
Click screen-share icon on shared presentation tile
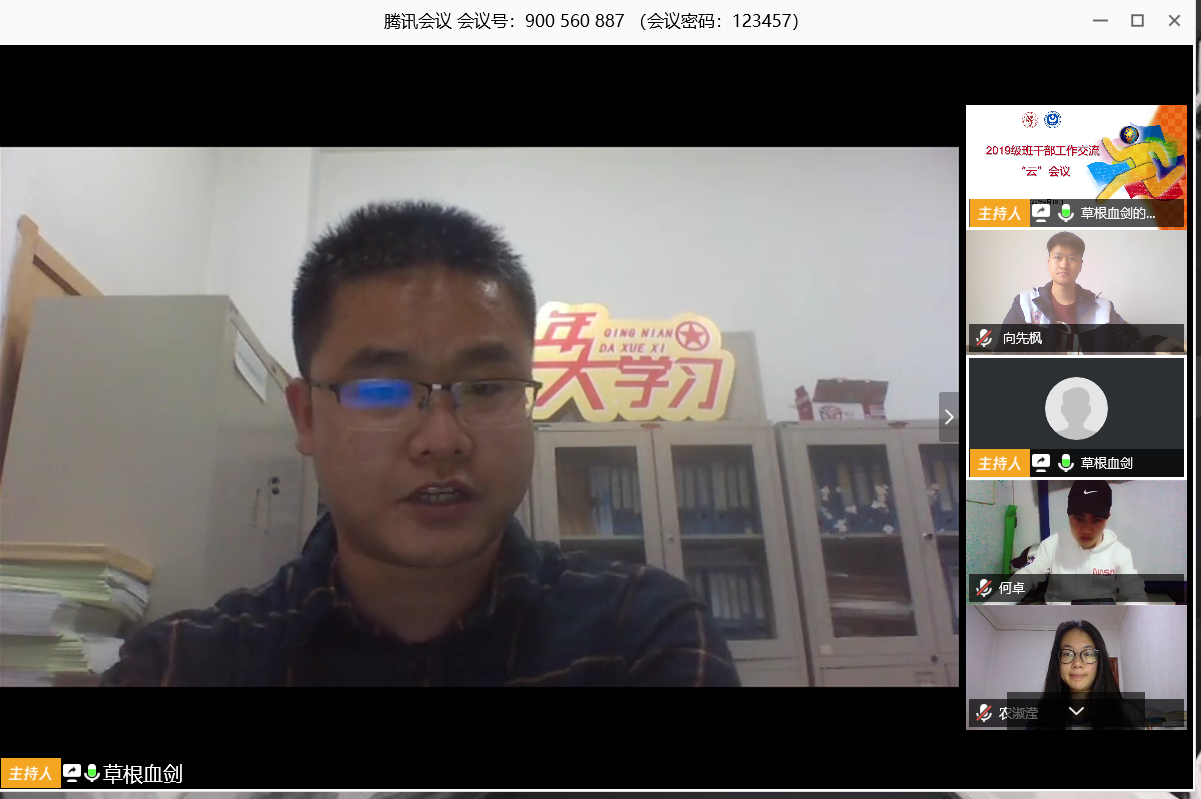[x=1042, y=213]
